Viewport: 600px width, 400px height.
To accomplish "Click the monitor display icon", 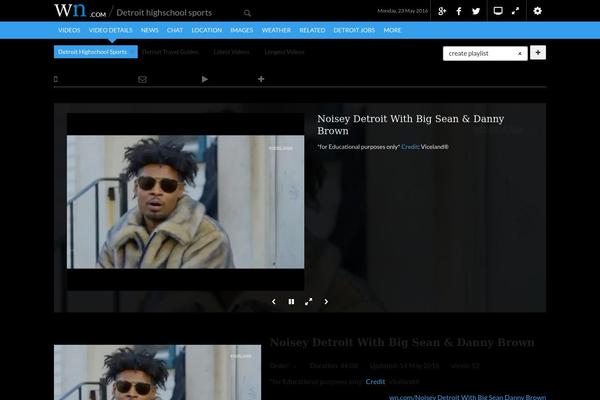I will (498, 11).
